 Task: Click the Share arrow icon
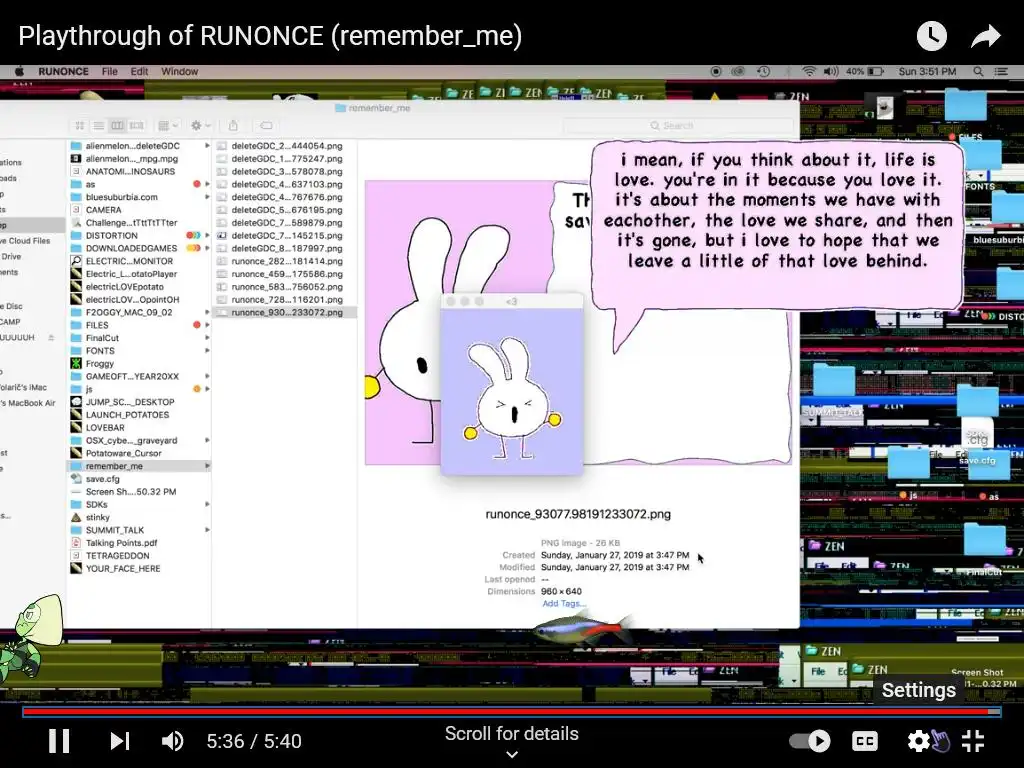click(x=985, y=36)
